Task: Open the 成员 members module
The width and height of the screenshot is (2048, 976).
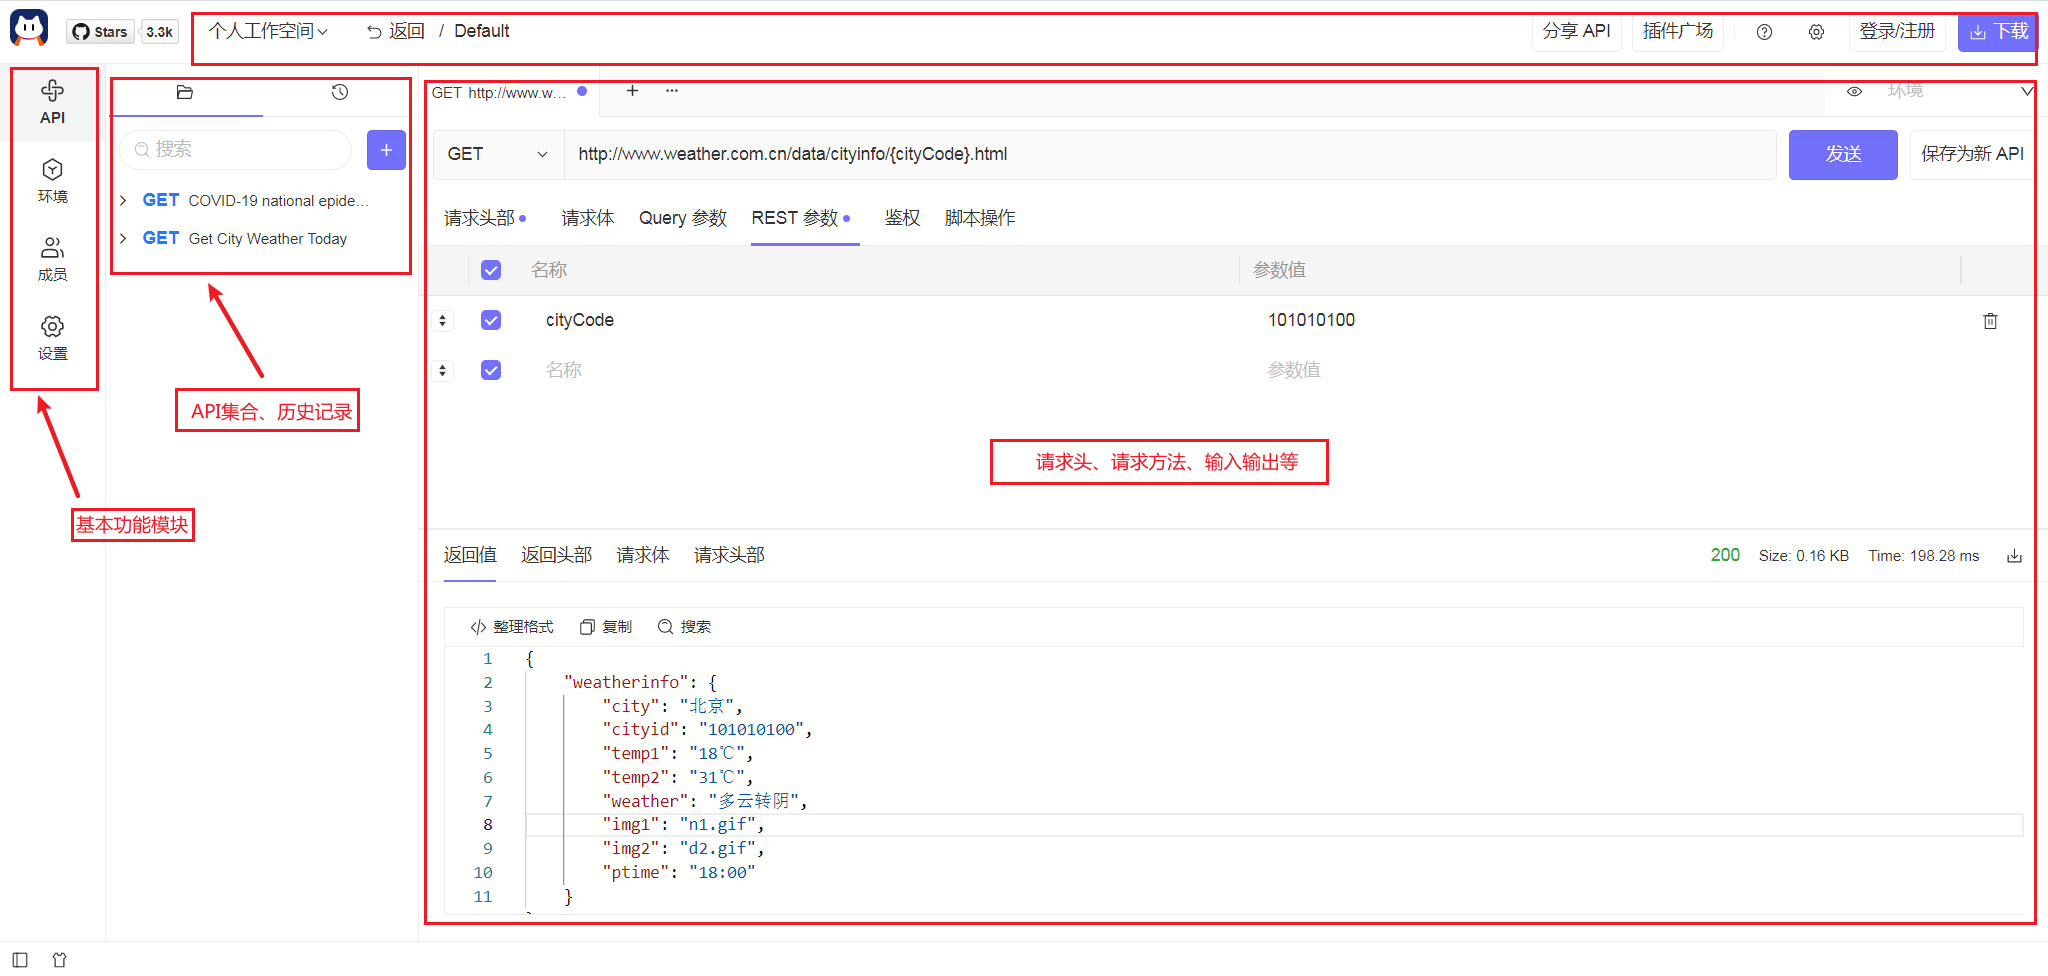Action: [53, 259]
